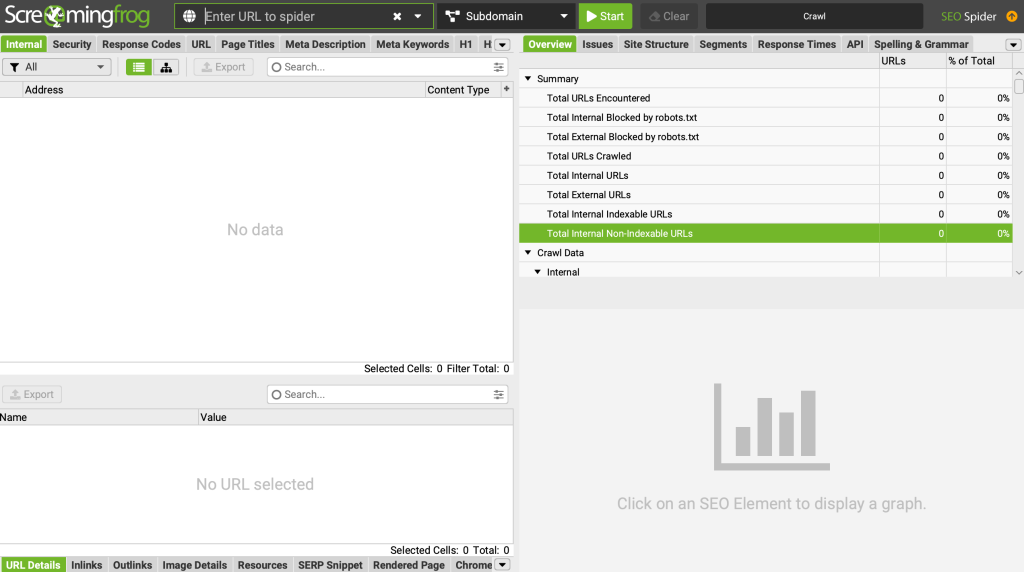The width and height of the screenshot is (1024, 572).
Task: Open search filter options in top panel
Action: point(499,67)
